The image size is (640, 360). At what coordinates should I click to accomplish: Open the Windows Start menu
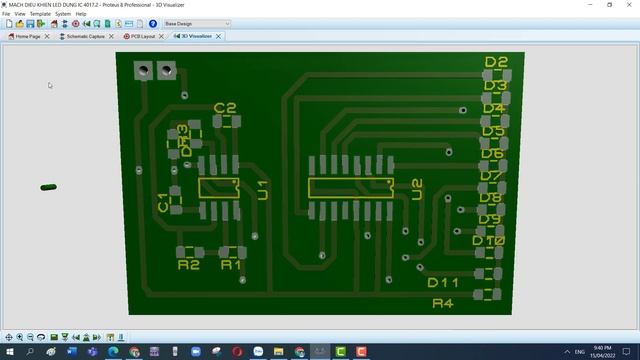[9, 351]
